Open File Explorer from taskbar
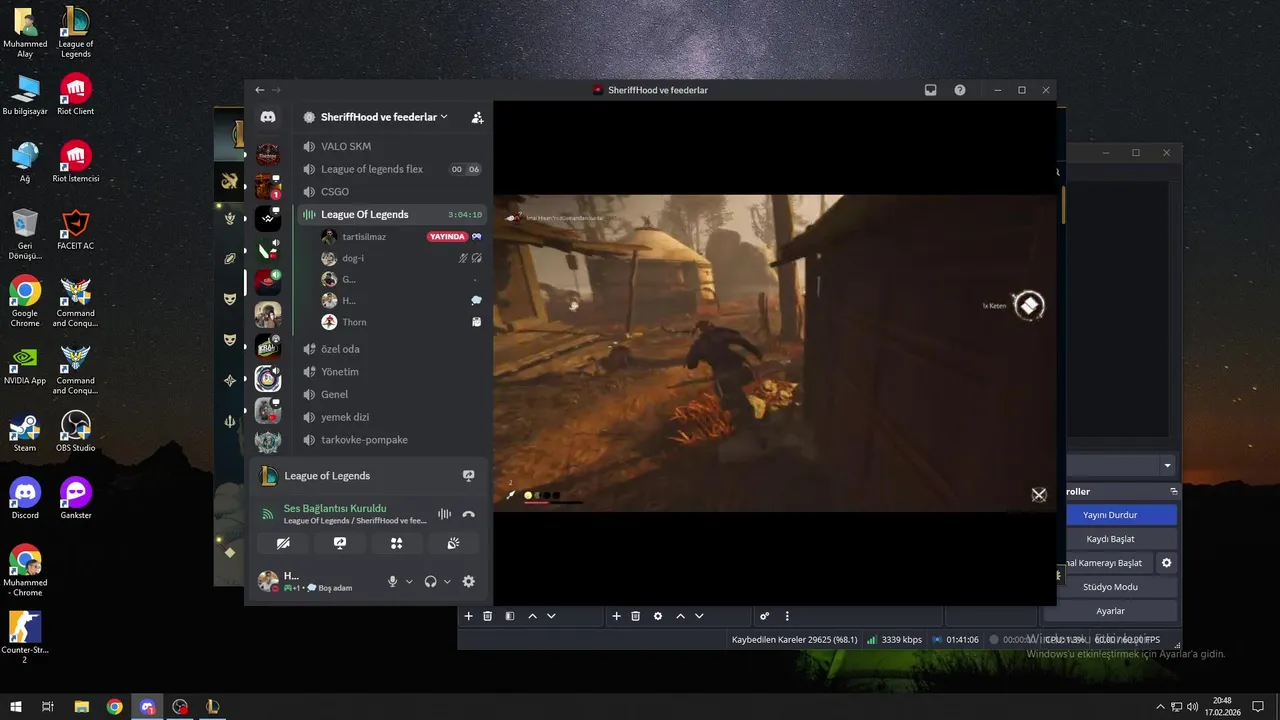The image size is (1280, 720). [x=82, y=707]
